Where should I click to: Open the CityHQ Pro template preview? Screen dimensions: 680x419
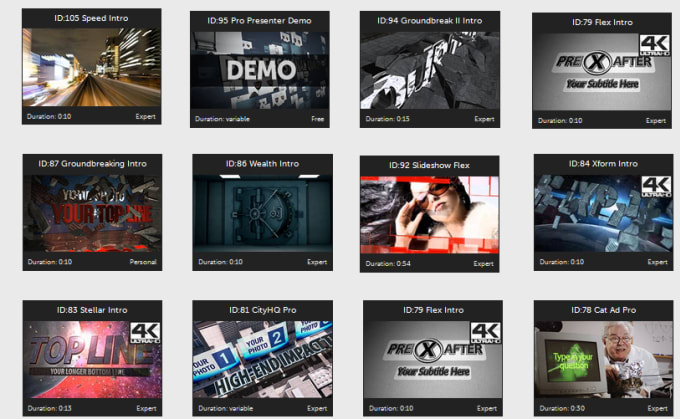258,360
